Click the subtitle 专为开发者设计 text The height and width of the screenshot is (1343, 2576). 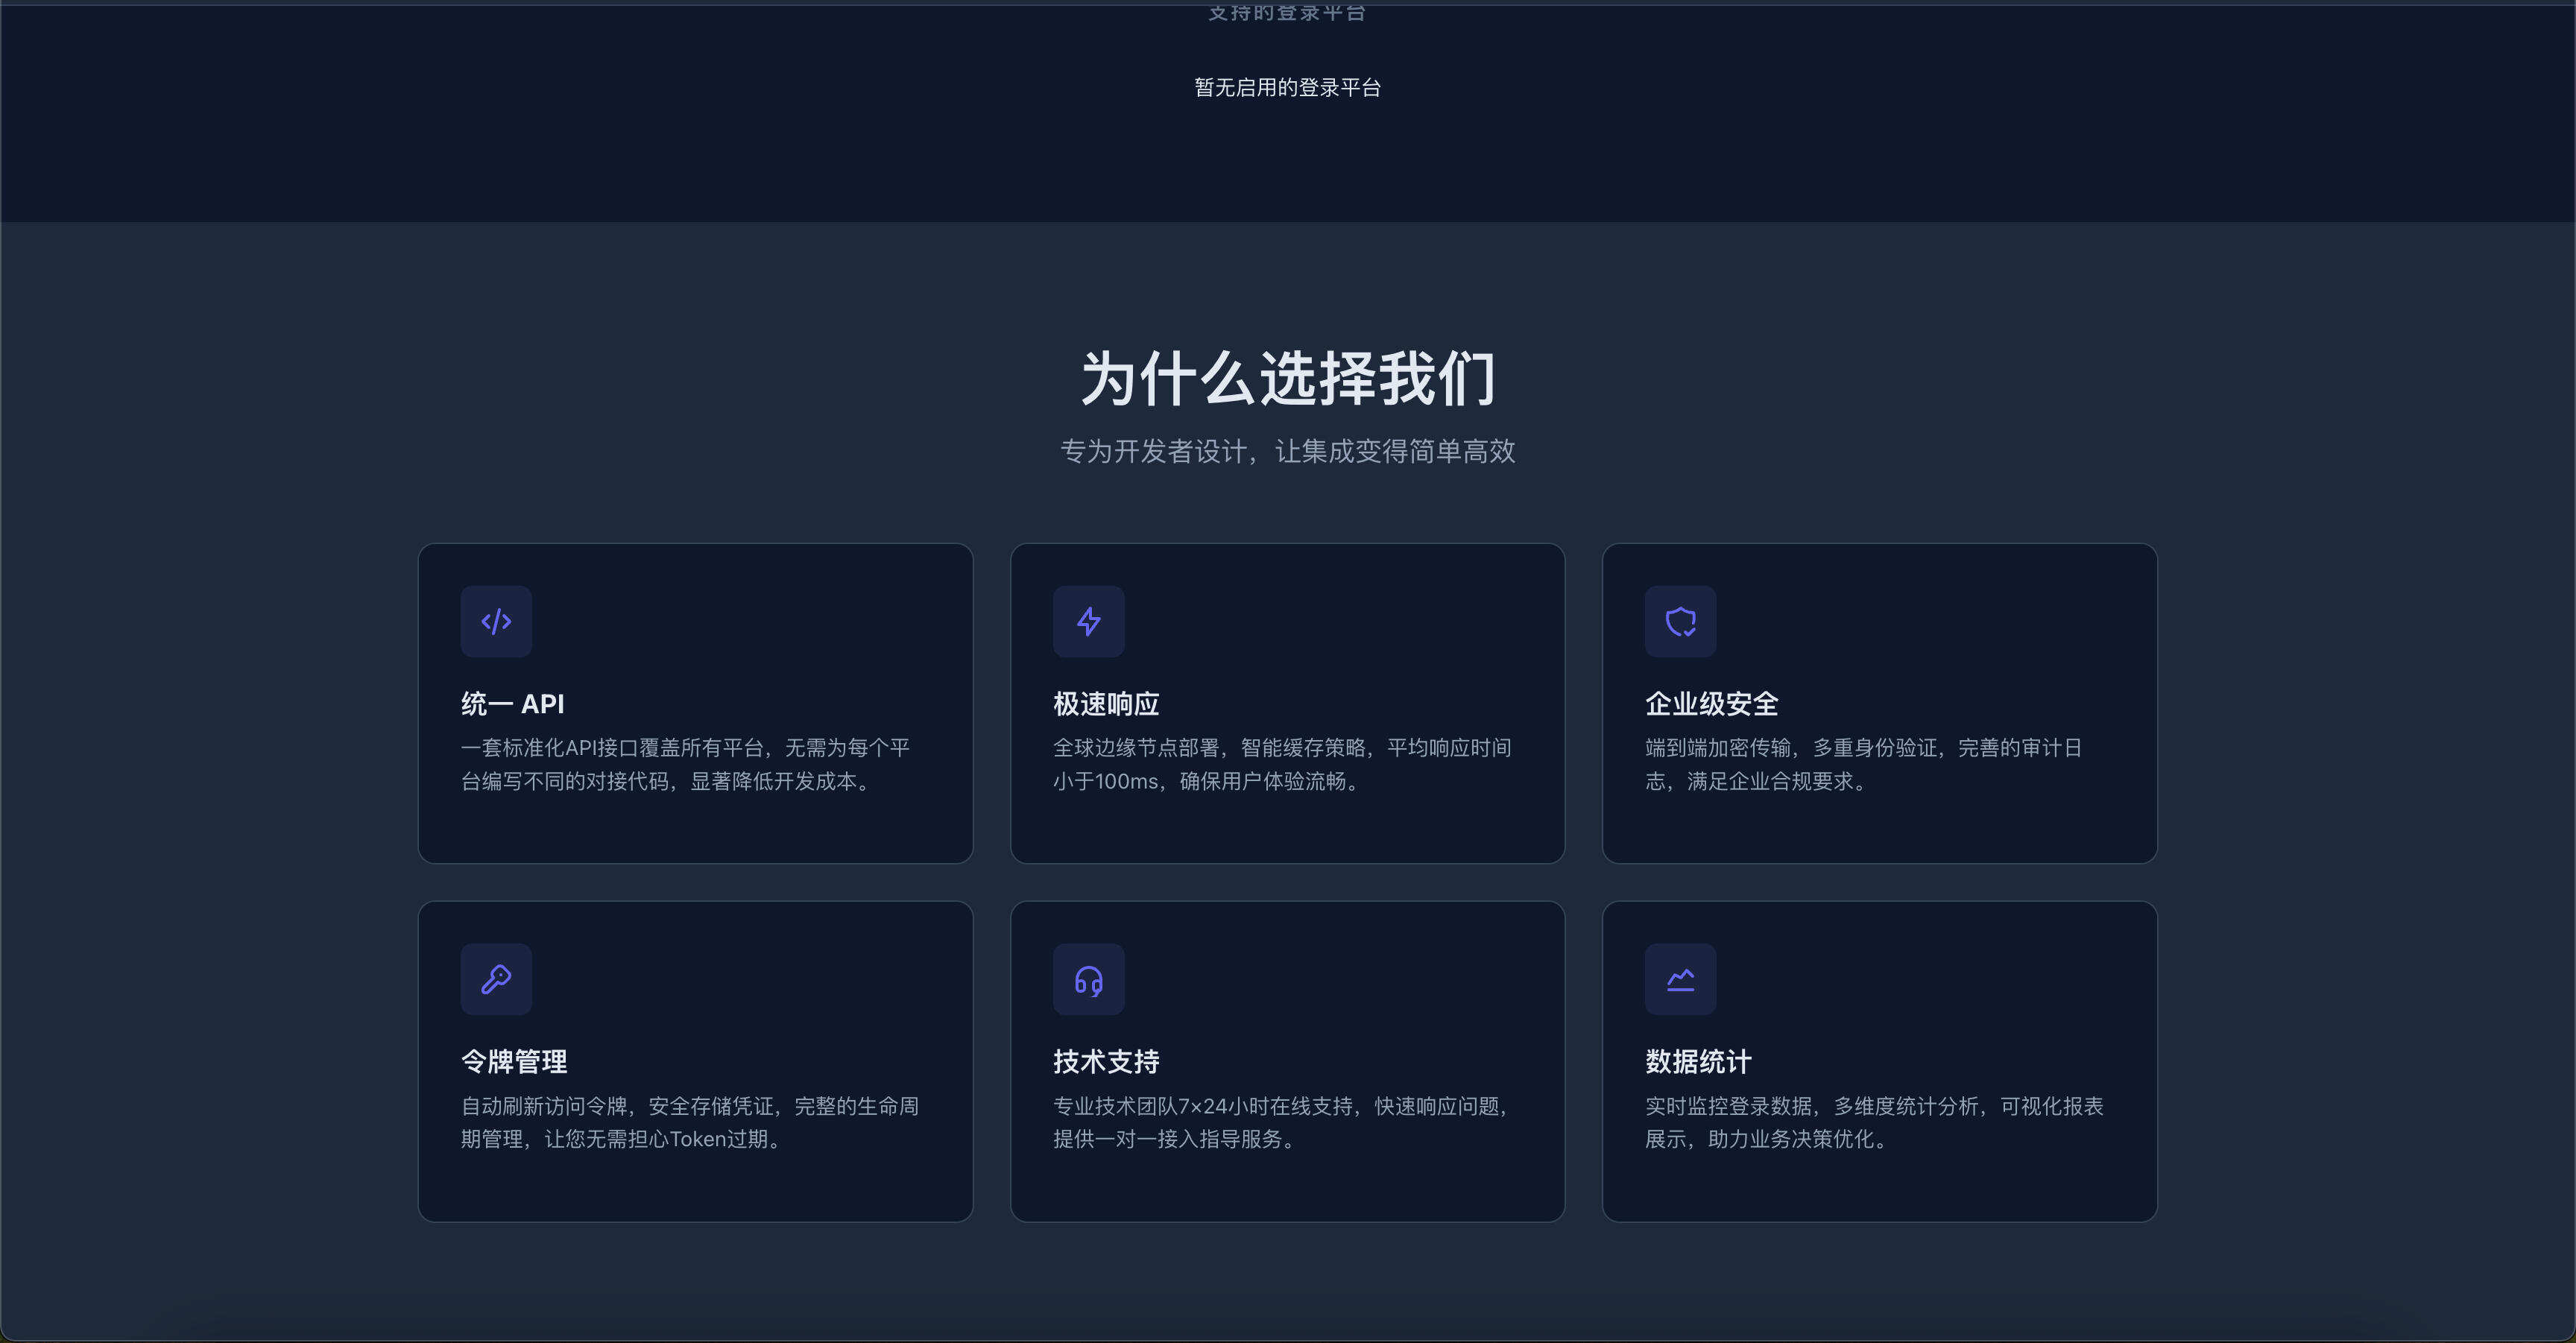click(x=1288, y=452)
